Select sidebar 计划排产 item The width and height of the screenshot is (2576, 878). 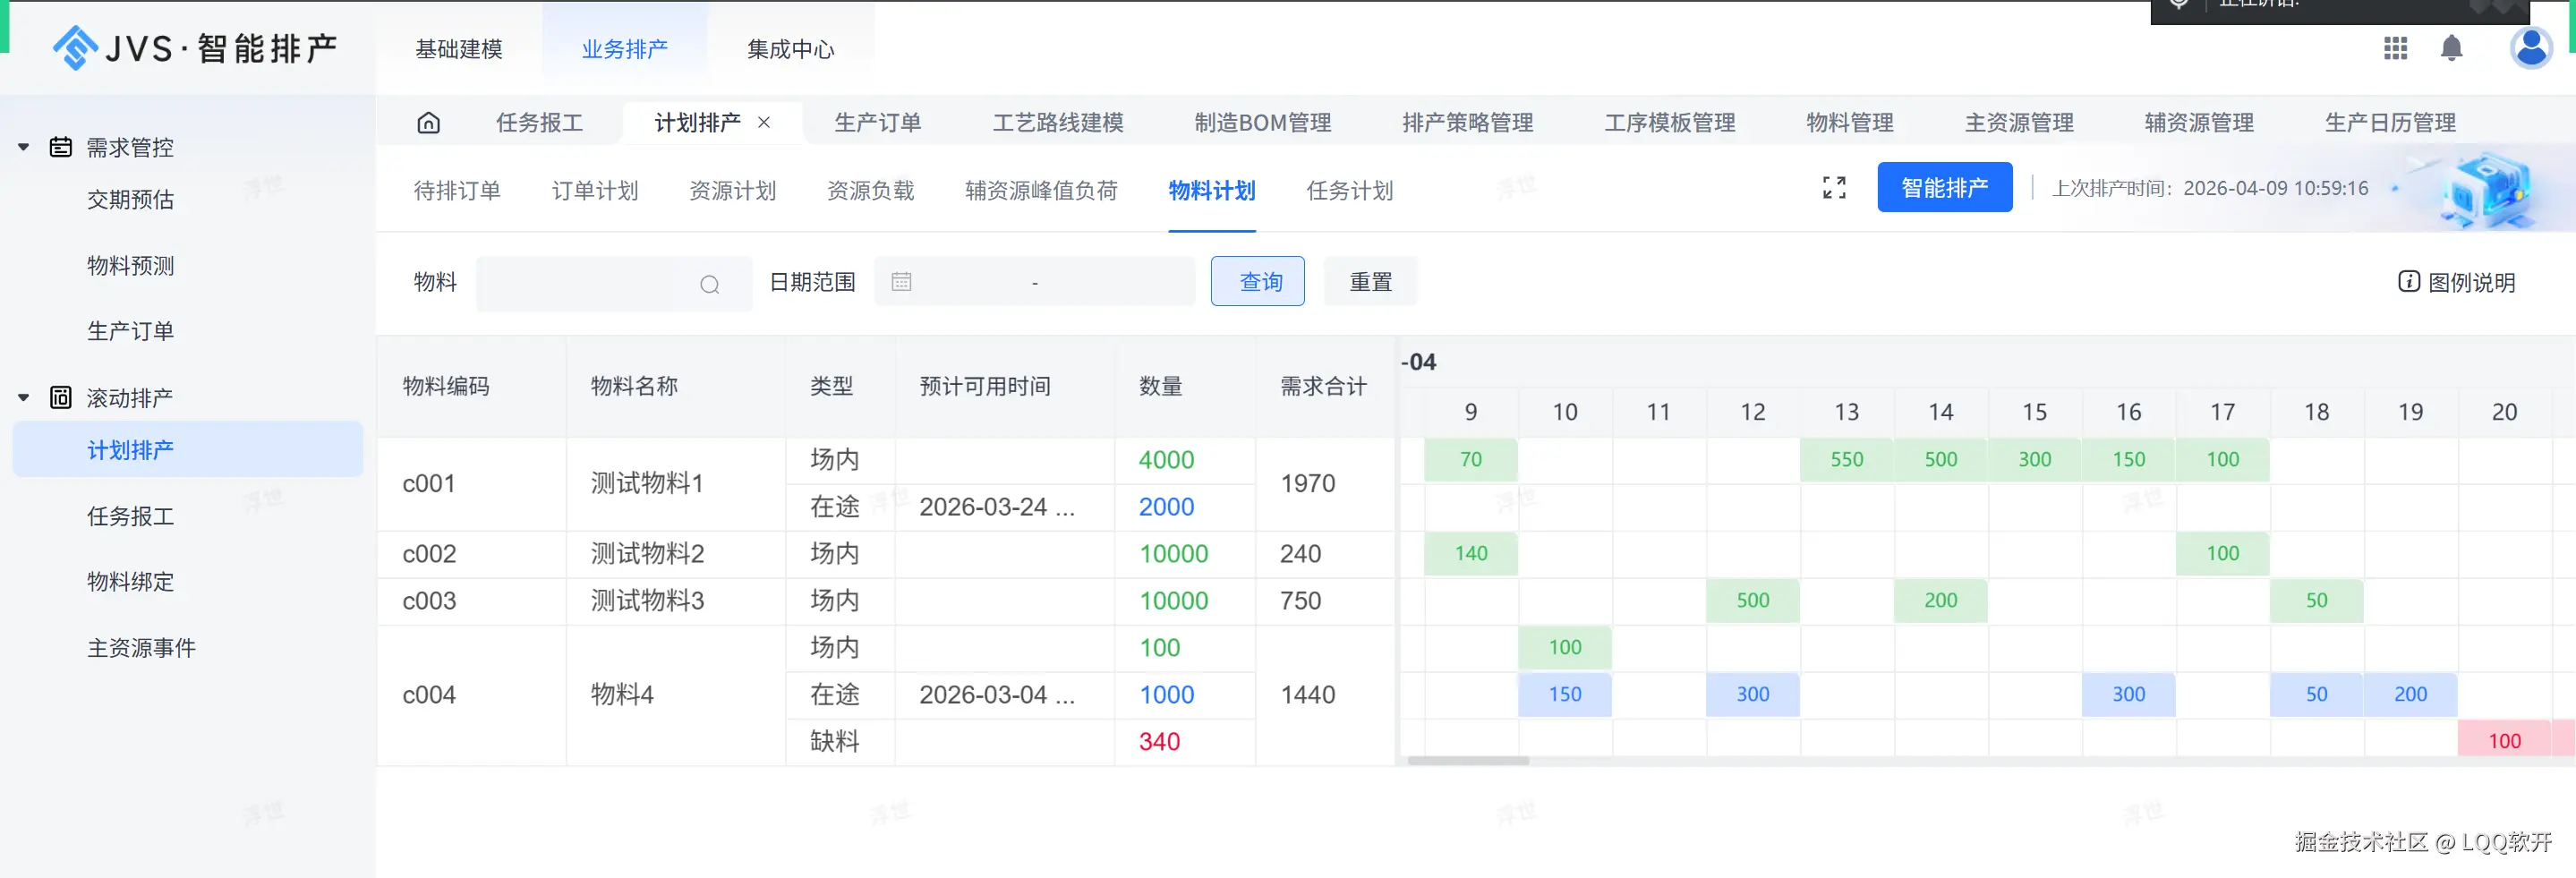pyautogui.click(x=188, y=449)
